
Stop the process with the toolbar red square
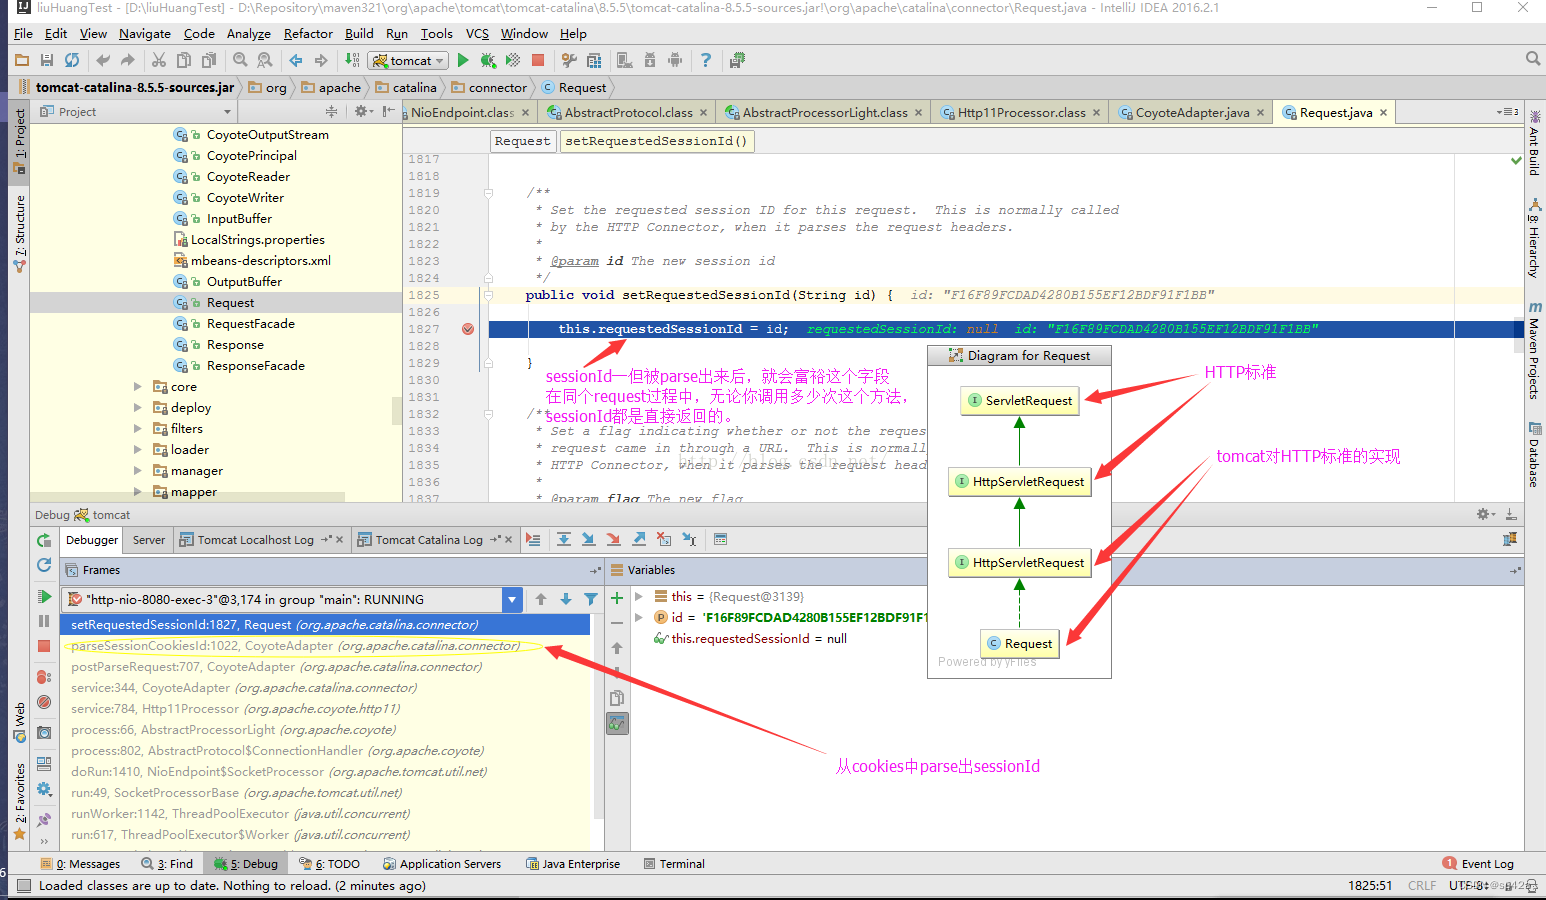tap(538, 61)
